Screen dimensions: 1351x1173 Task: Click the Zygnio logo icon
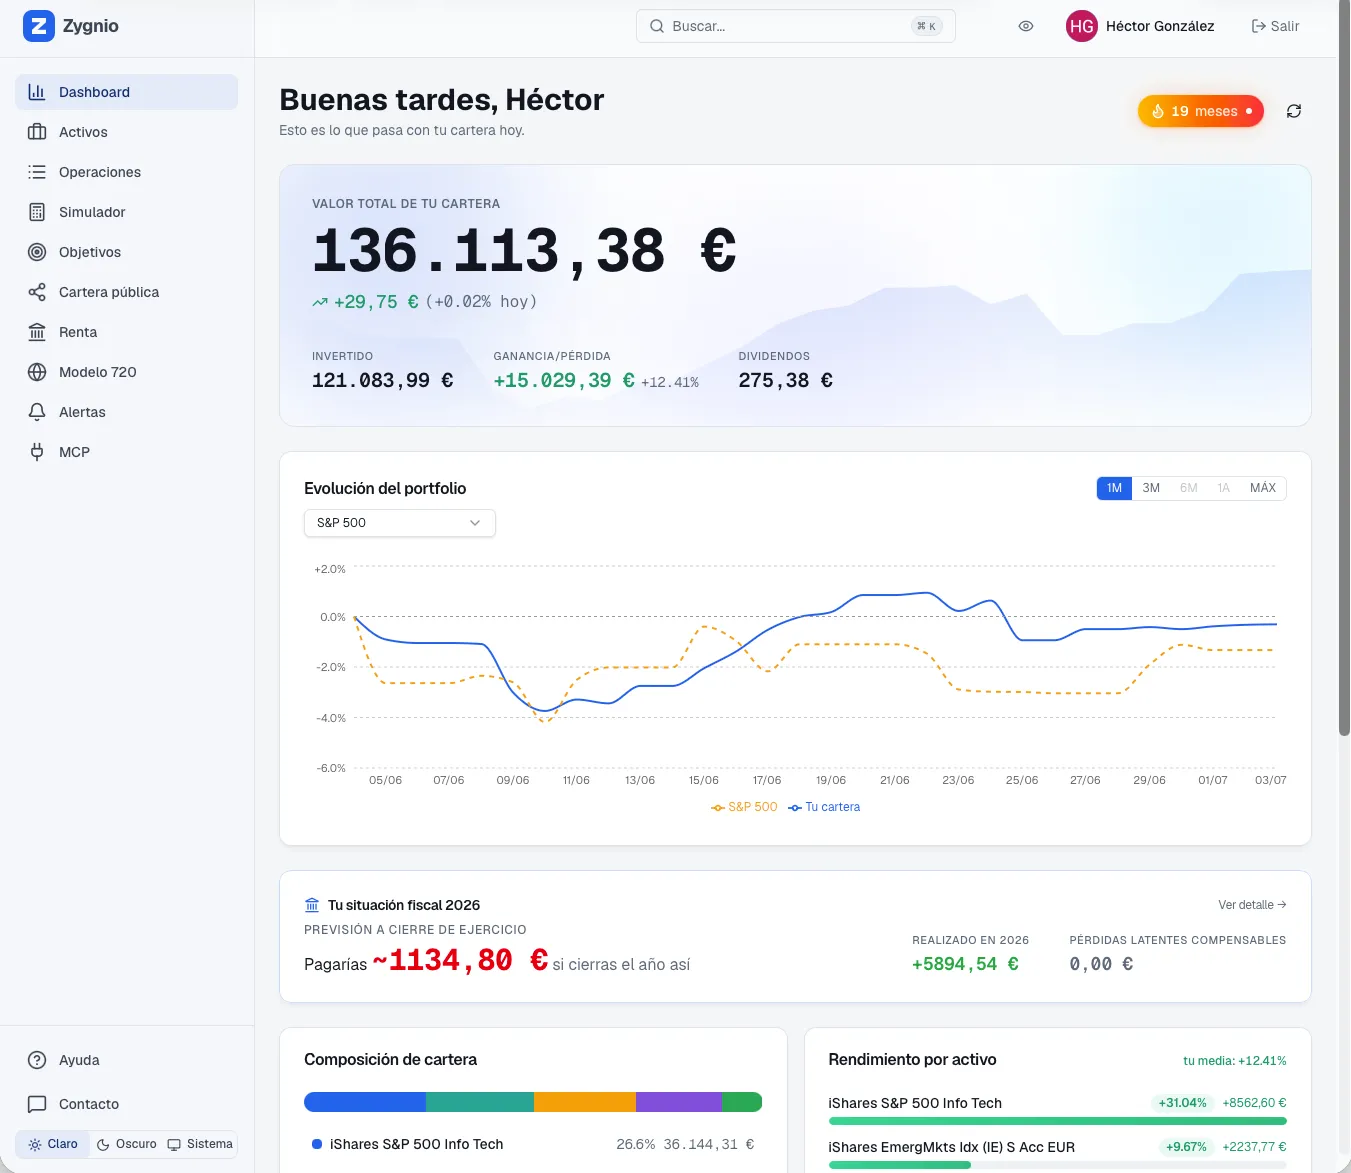[x=39, y=26]
